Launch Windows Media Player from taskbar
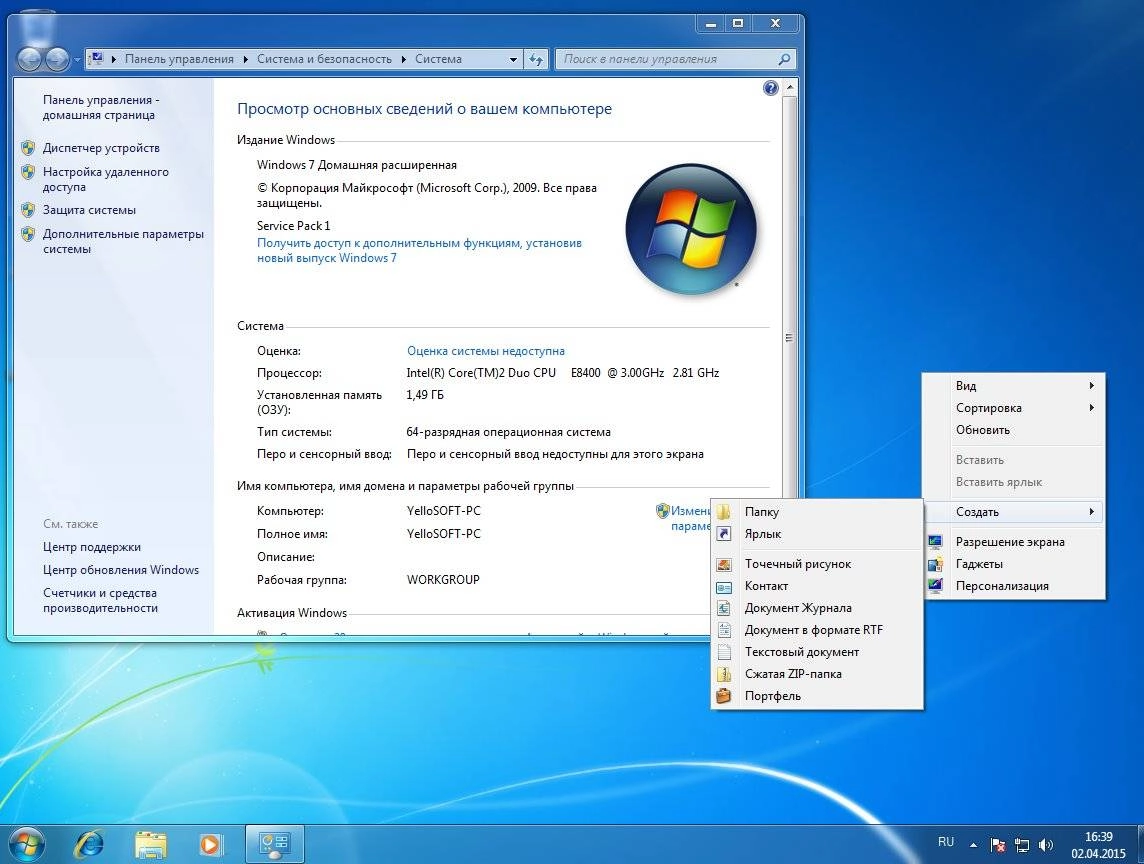1144x864 pixels. pyautogui.click(x=209, y=844)
